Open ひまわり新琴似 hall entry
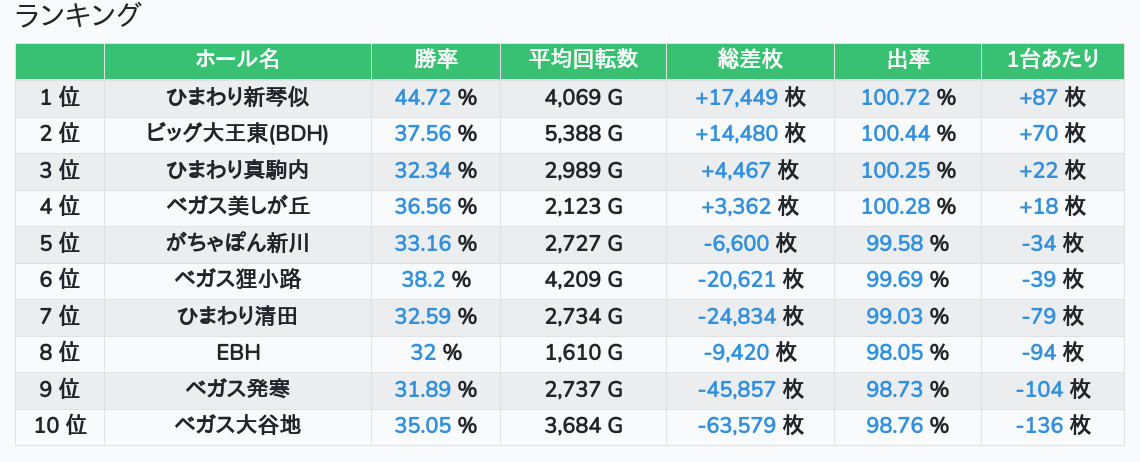The width and height of the screenshot is (1140, 462). pyautogui.click(x=237, y=97)
